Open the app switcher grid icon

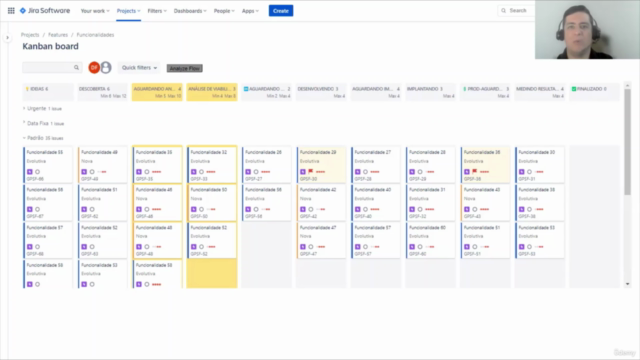pos(11,11)
